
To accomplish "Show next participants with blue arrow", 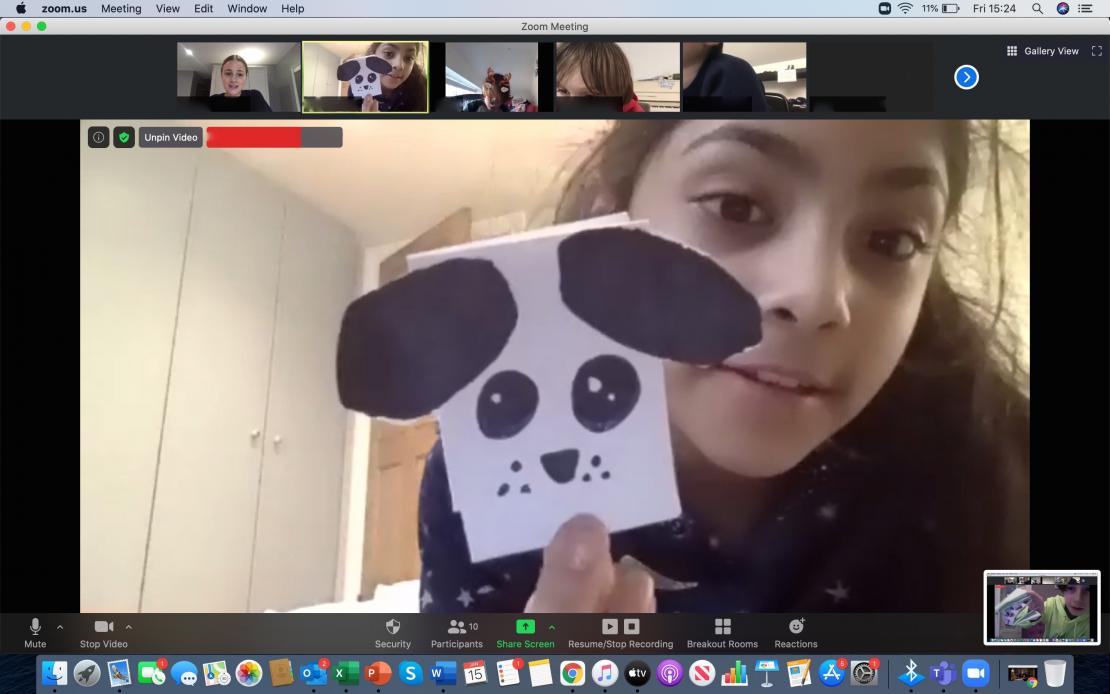I will click(x=966, y=77).
